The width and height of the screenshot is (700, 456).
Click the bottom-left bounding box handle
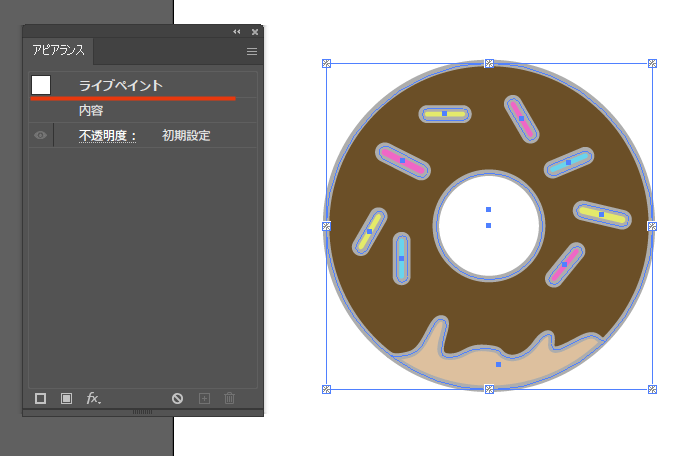326,389
